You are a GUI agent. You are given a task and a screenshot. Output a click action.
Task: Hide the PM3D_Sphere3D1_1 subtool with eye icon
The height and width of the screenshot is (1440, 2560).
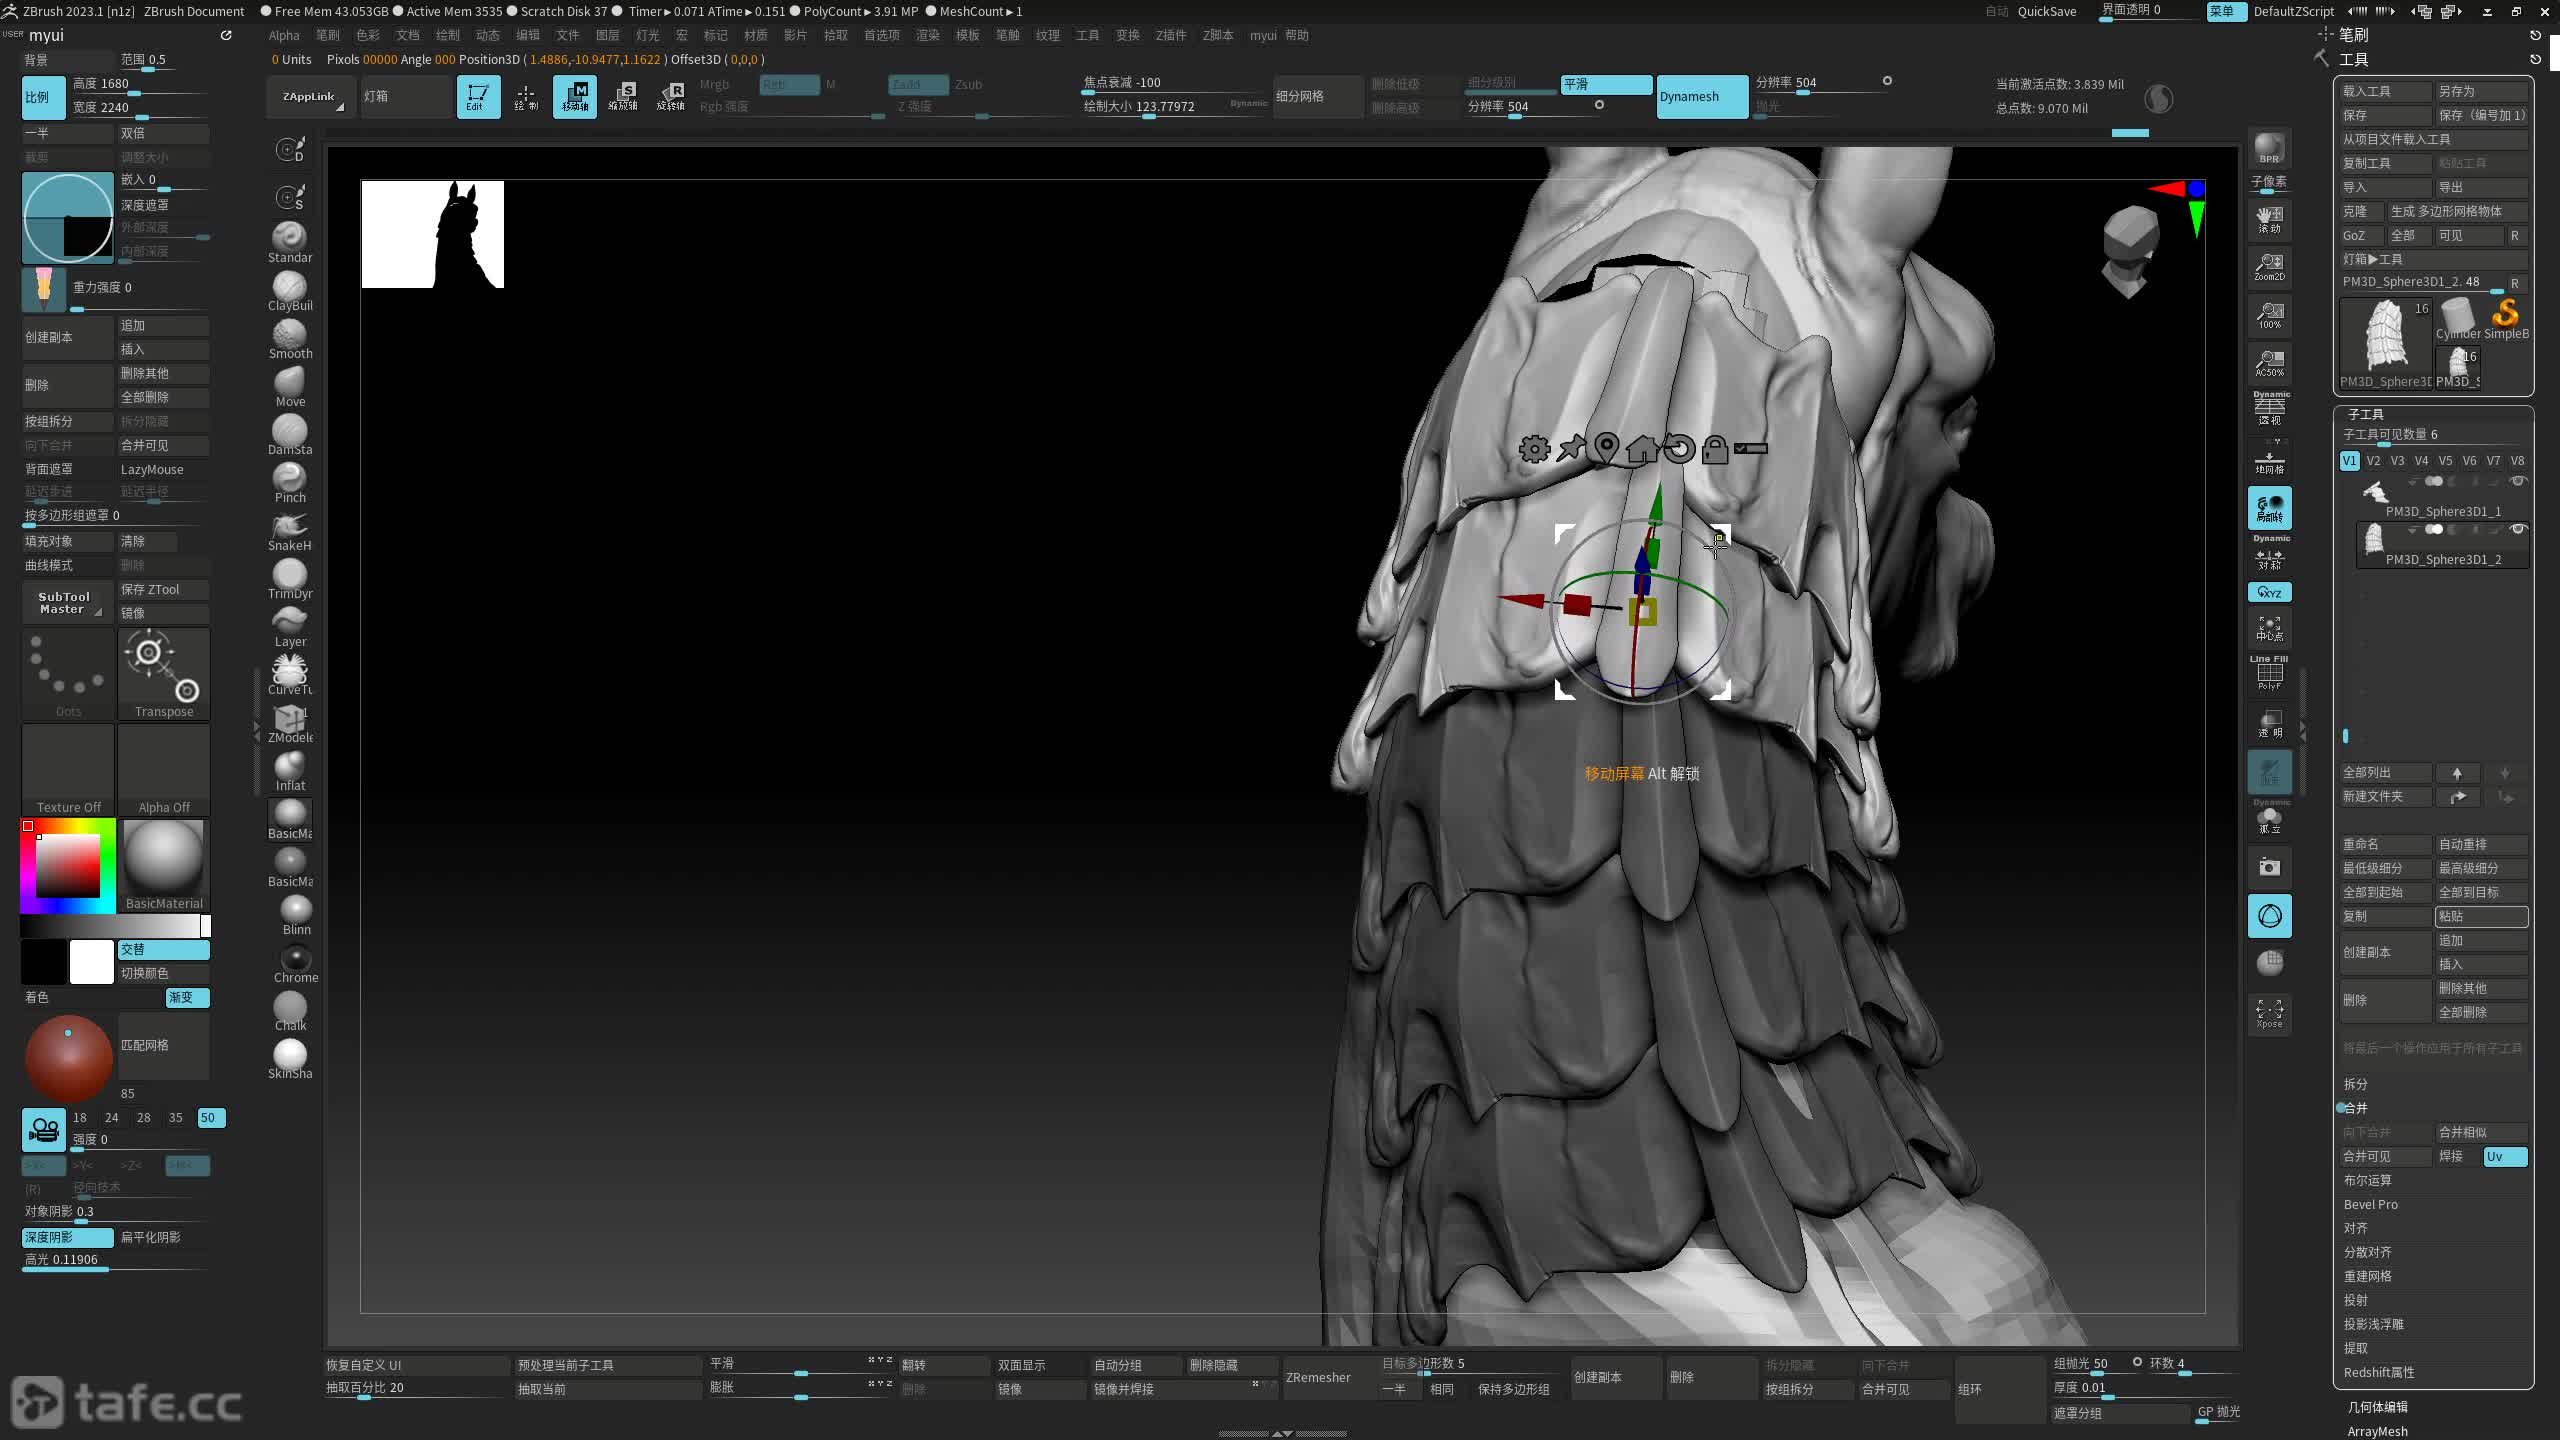pyautogui.click(x=2519, y=481)
